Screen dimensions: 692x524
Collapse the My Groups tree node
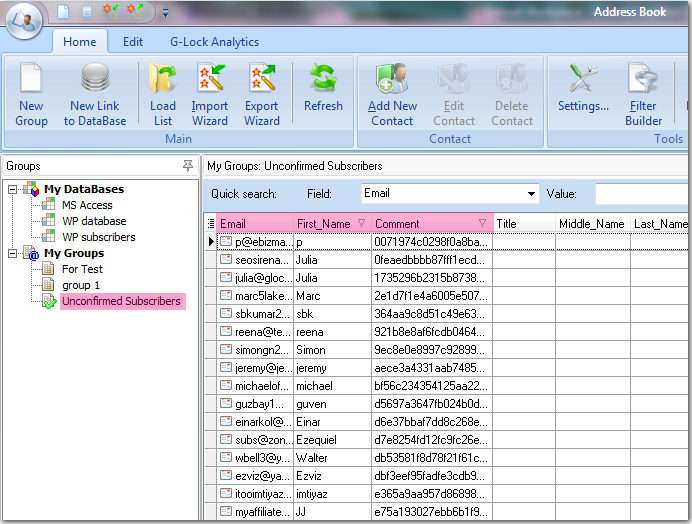pyautogui.click(x=12, y=253)
